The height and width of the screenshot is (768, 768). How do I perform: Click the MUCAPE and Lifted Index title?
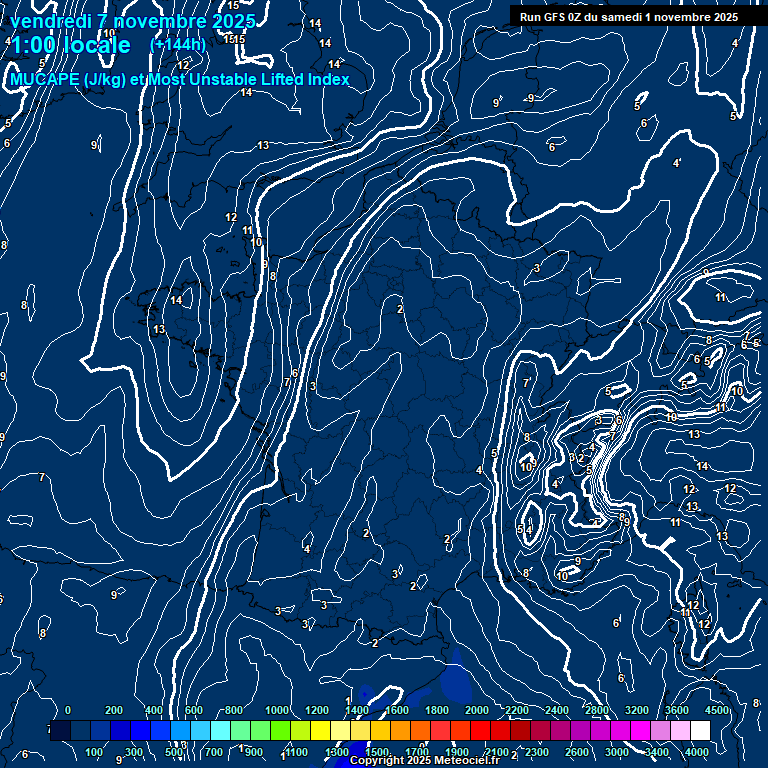point(180,79)
